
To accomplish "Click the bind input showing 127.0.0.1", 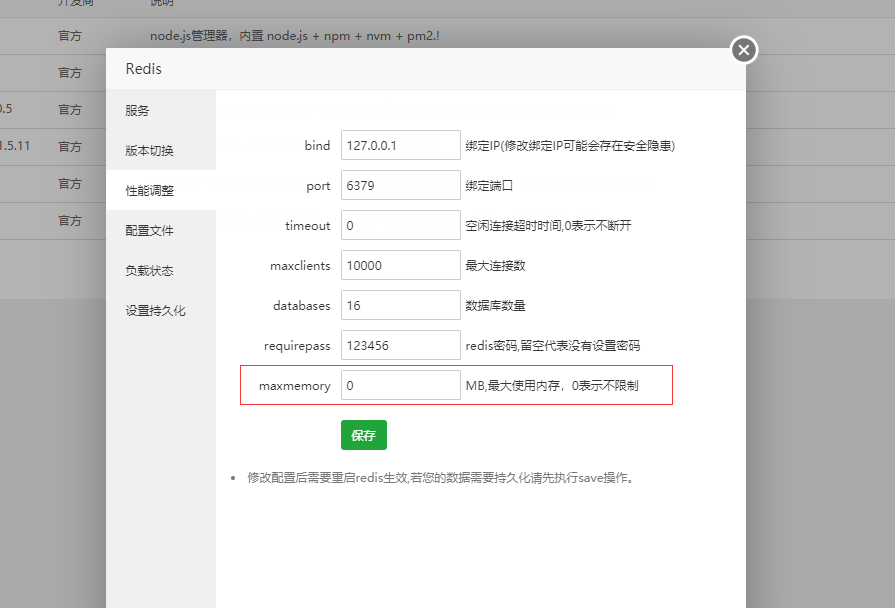I will point(400,146).
